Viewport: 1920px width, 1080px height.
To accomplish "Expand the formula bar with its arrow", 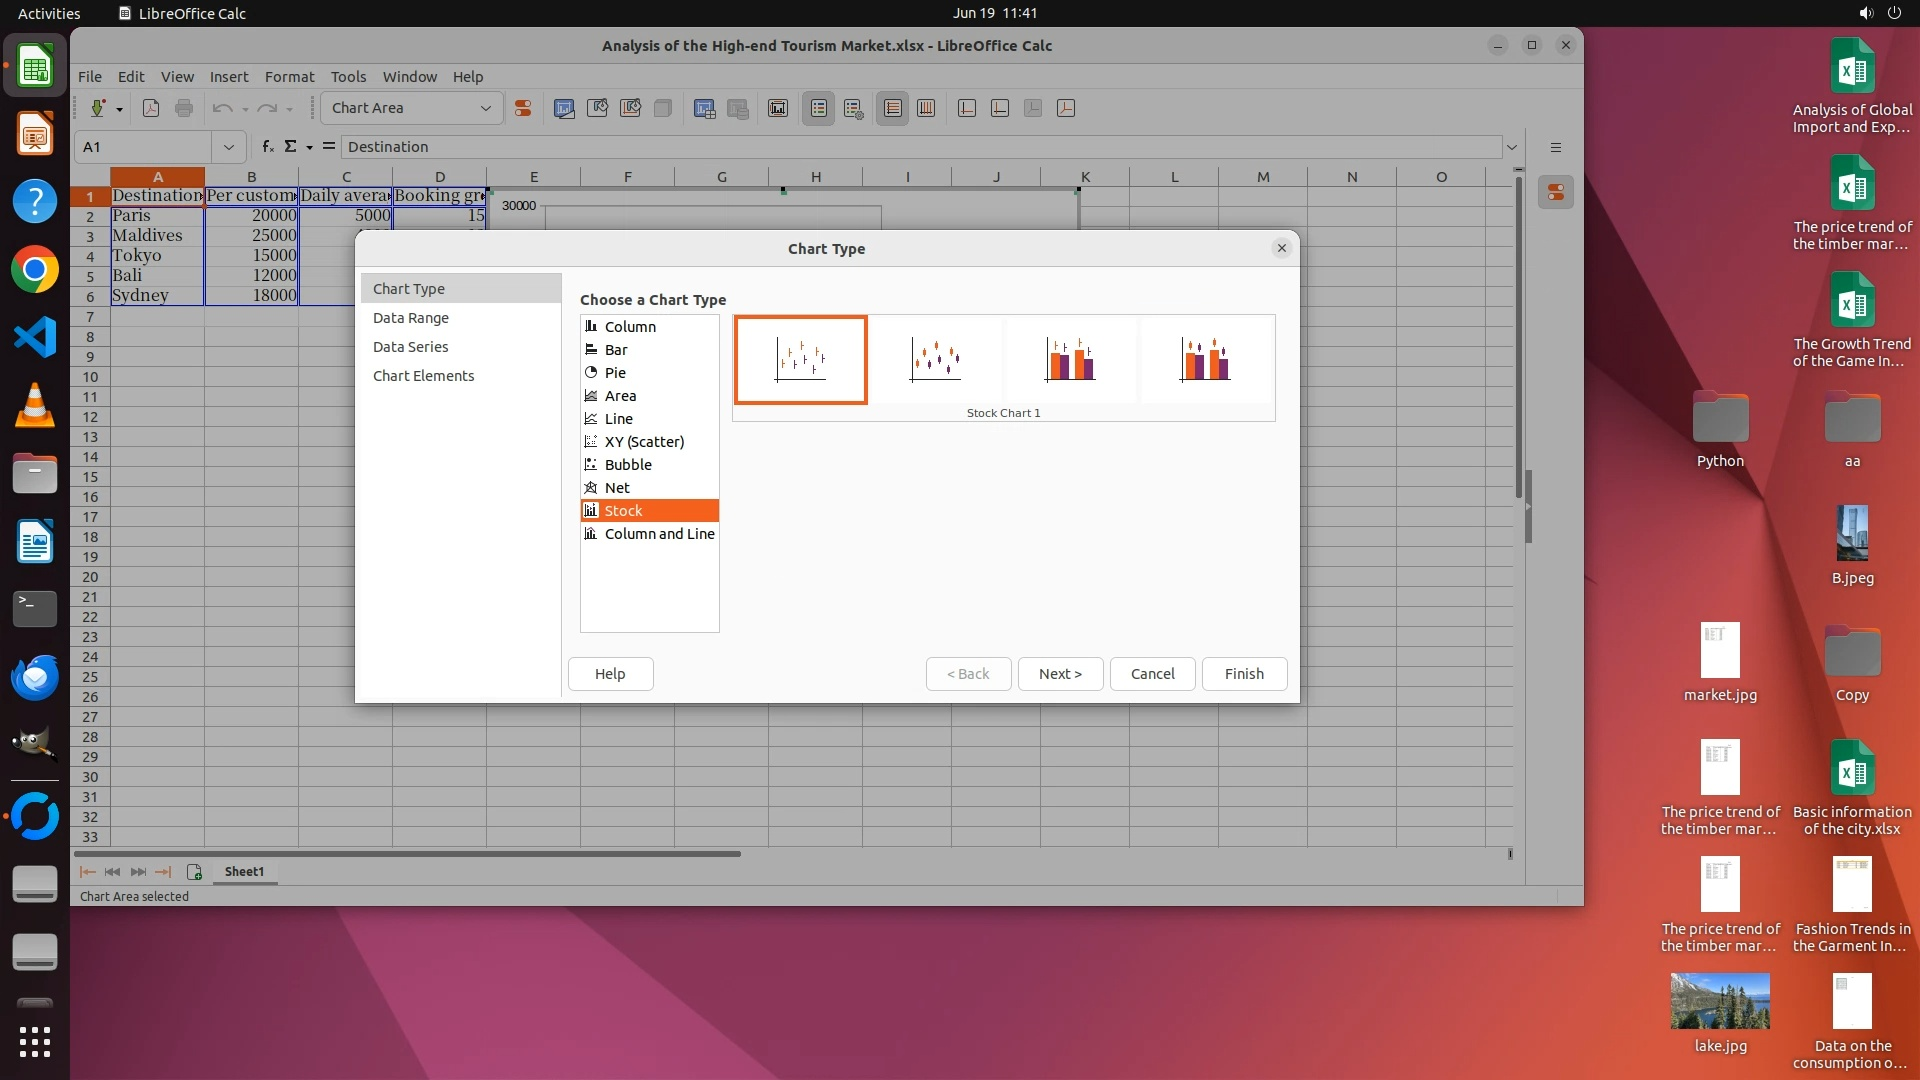I will [1512, 147].
